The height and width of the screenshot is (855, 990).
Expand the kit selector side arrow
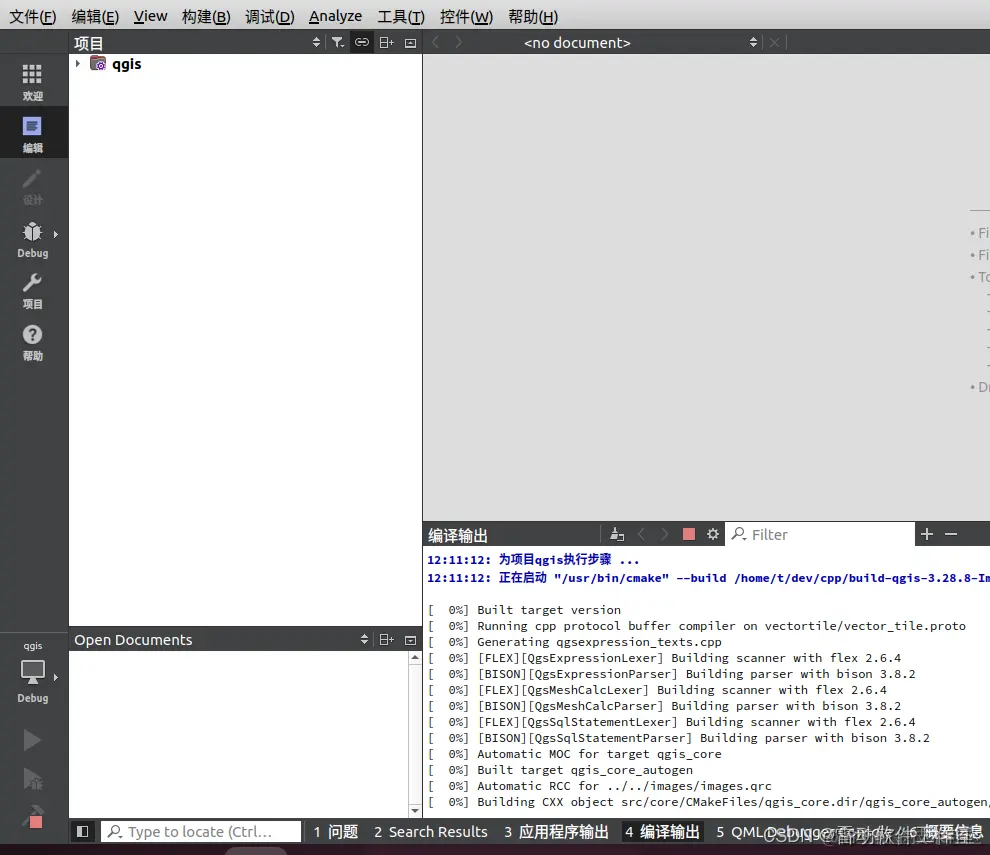tap(56, 677)
